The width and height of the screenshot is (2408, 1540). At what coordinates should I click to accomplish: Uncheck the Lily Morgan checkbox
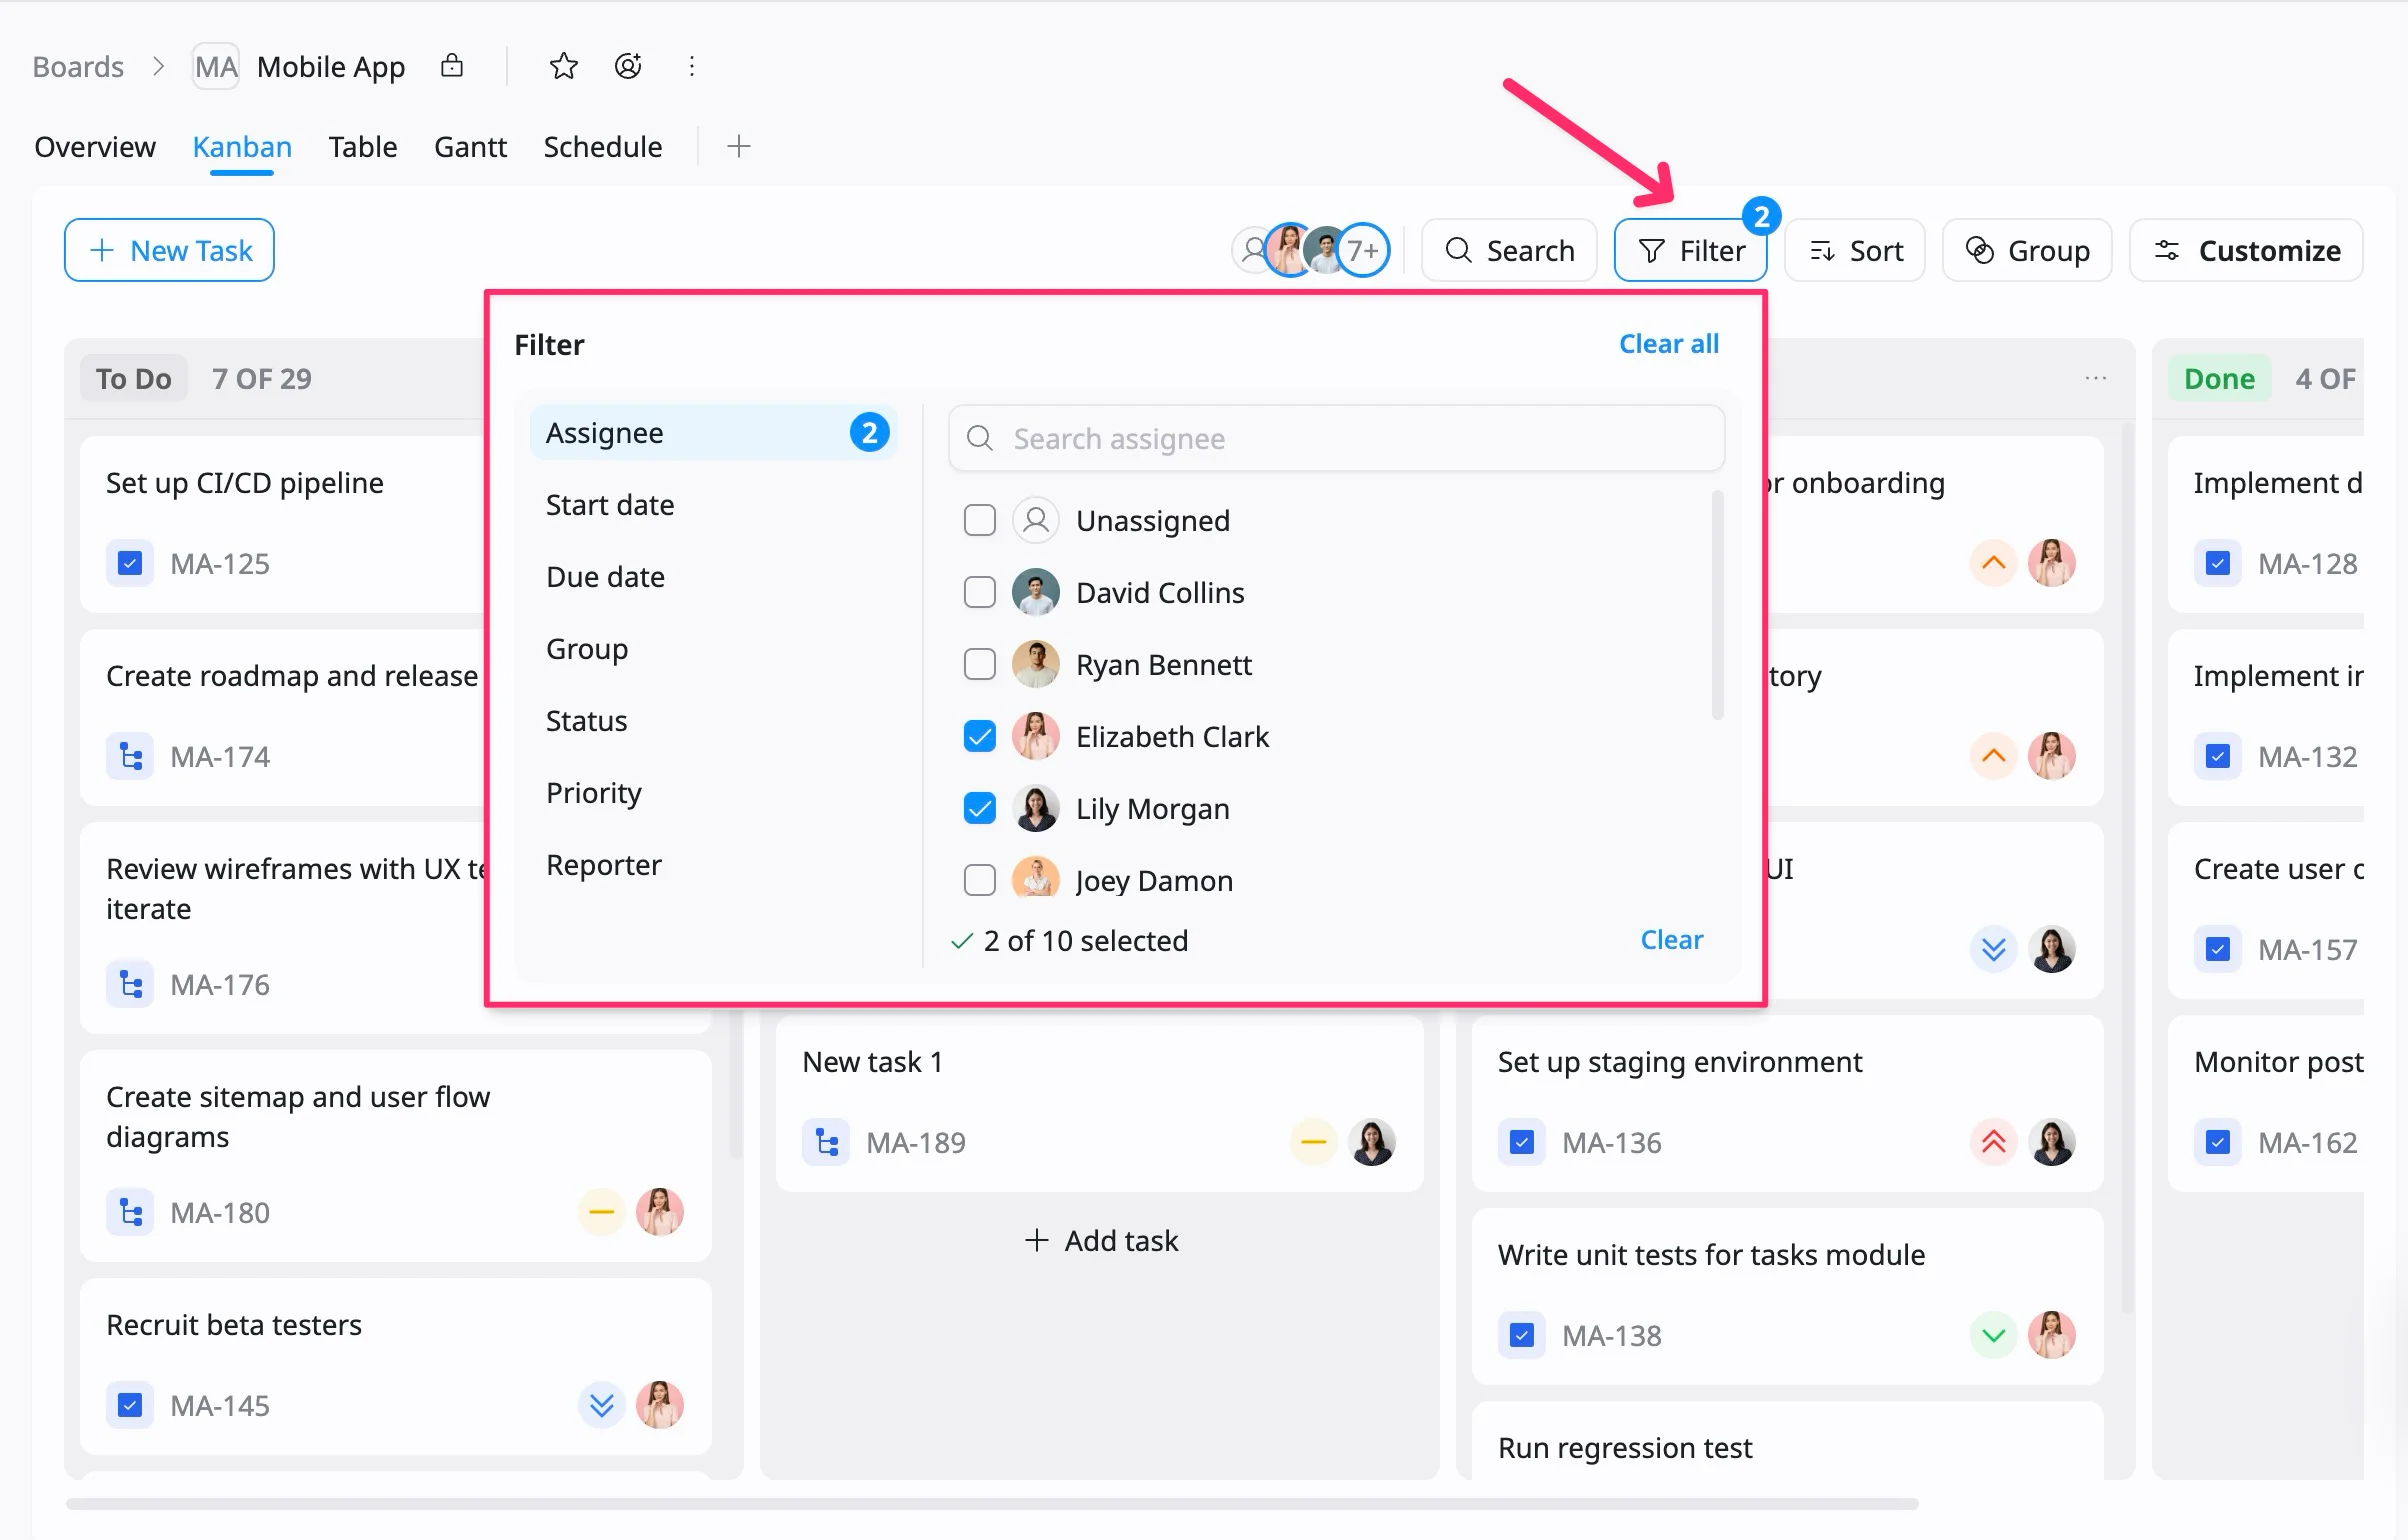(980, 808)
